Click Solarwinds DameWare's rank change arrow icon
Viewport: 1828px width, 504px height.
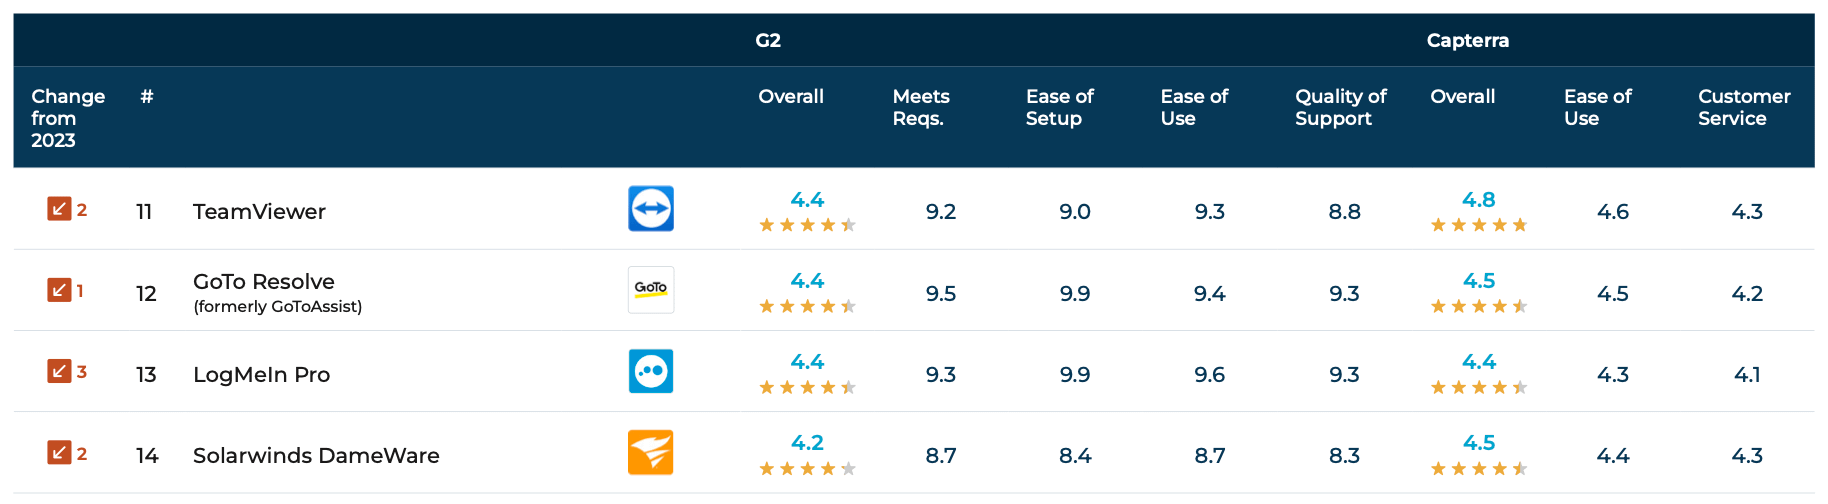[x=59, y=452]
